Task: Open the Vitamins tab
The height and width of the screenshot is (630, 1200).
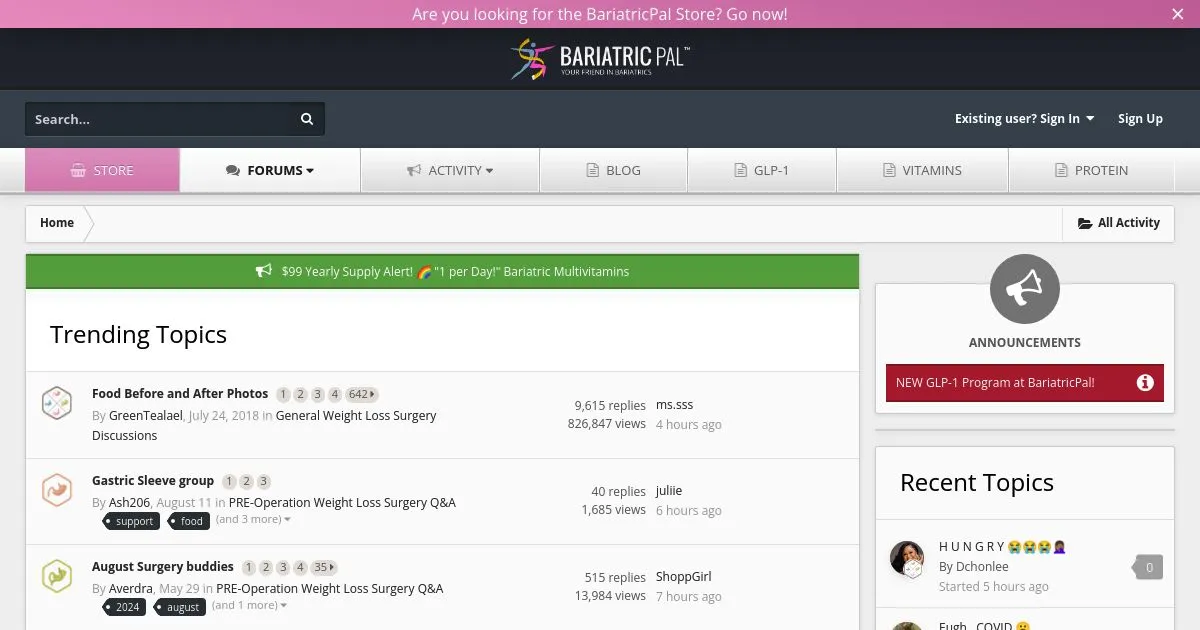Action: click(922, 170)
